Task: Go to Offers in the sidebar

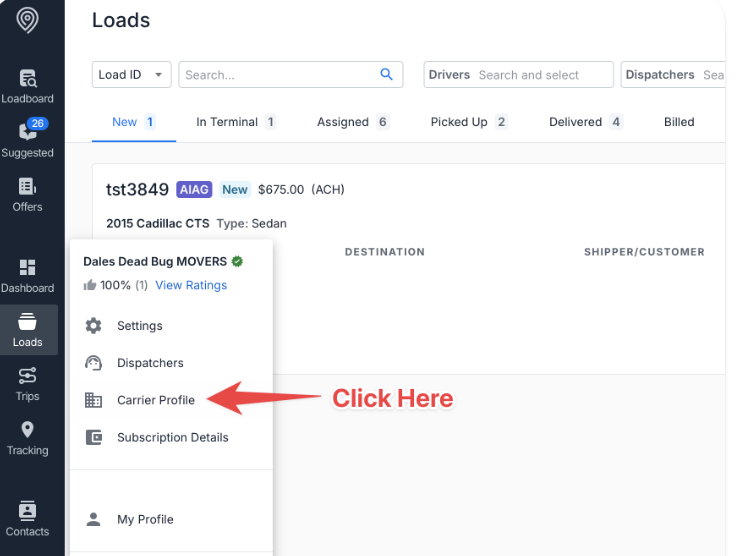Action: coord(27,195)
